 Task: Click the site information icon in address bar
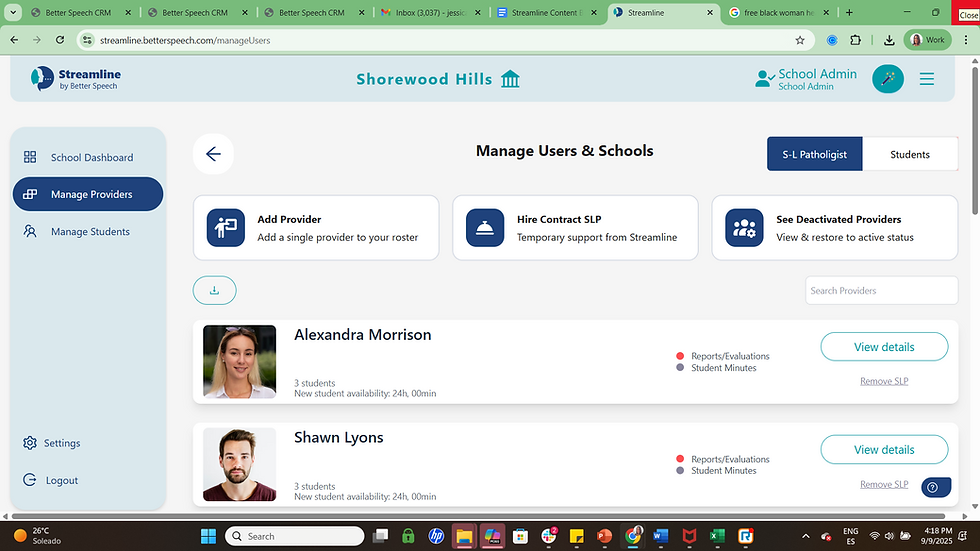(88, 40)
